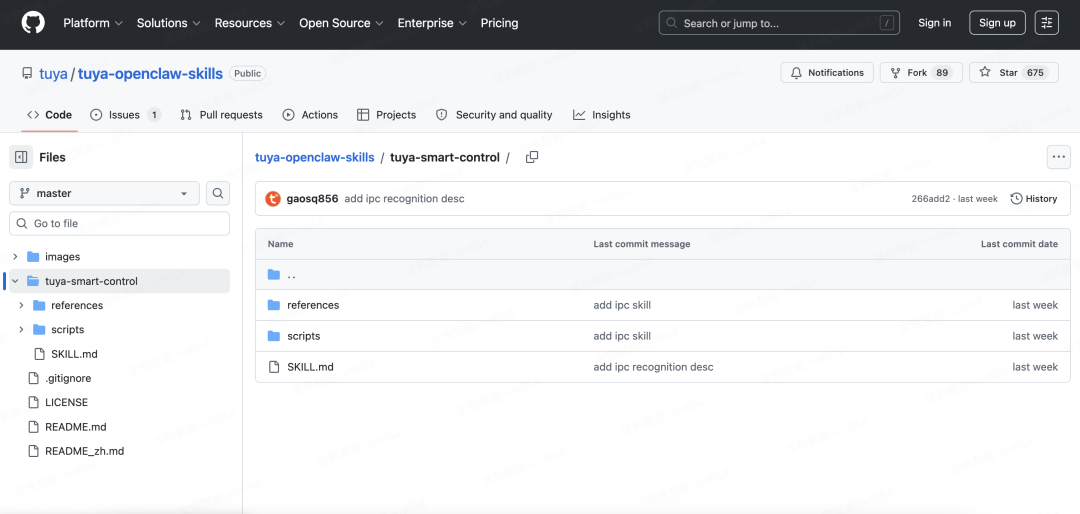Click the search magnifier icon in the header

(672, 23)
